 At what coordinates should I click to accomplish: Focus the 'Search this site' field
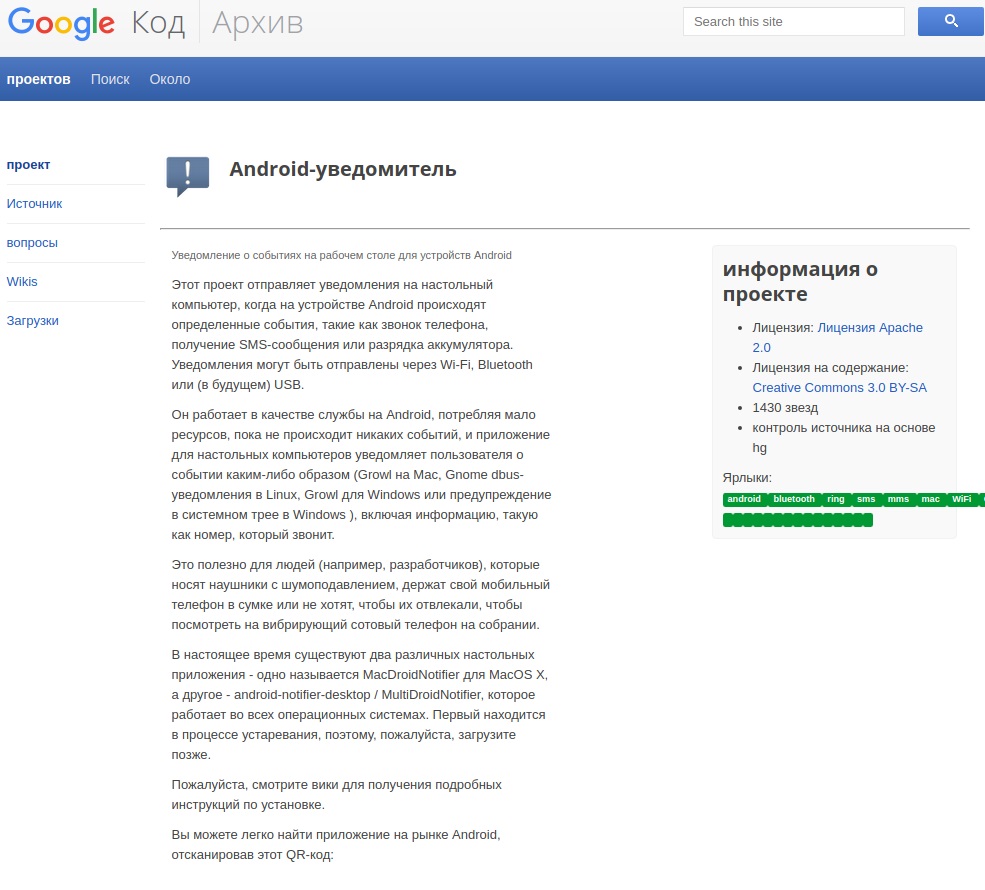pos(793,21)
